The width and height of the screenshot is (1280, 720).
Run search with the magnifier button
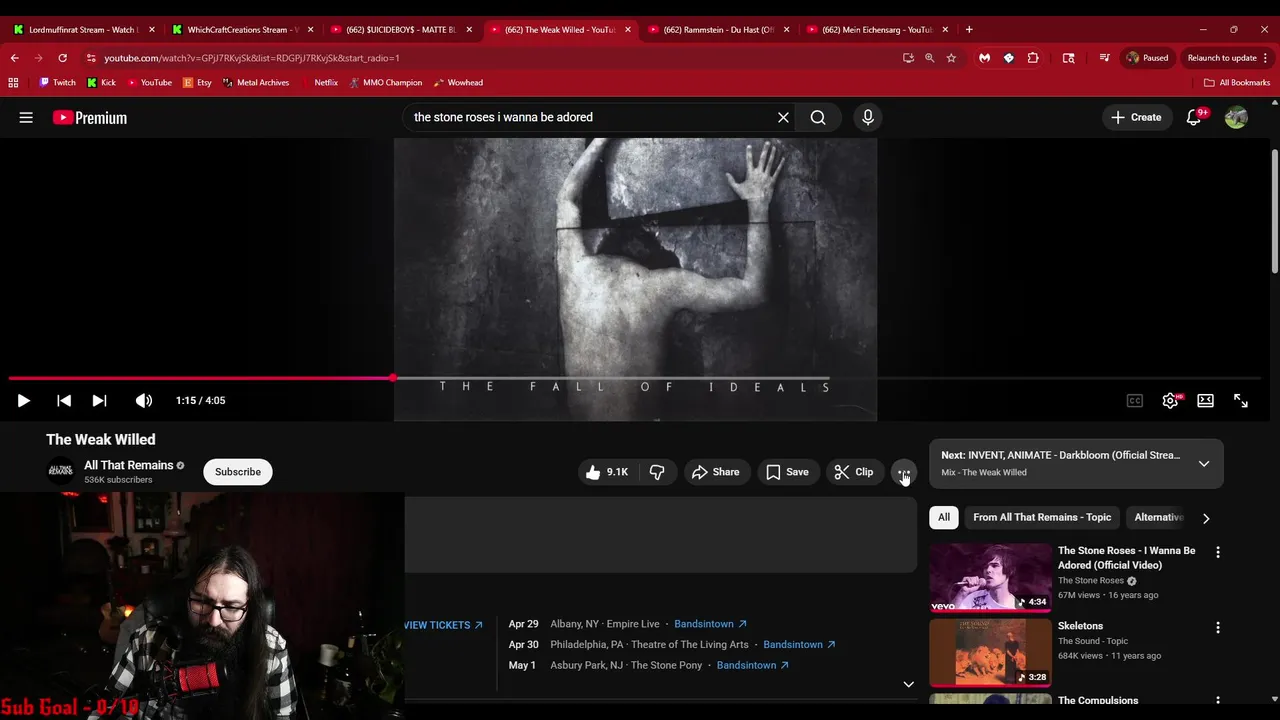click(x=818, y=117)
